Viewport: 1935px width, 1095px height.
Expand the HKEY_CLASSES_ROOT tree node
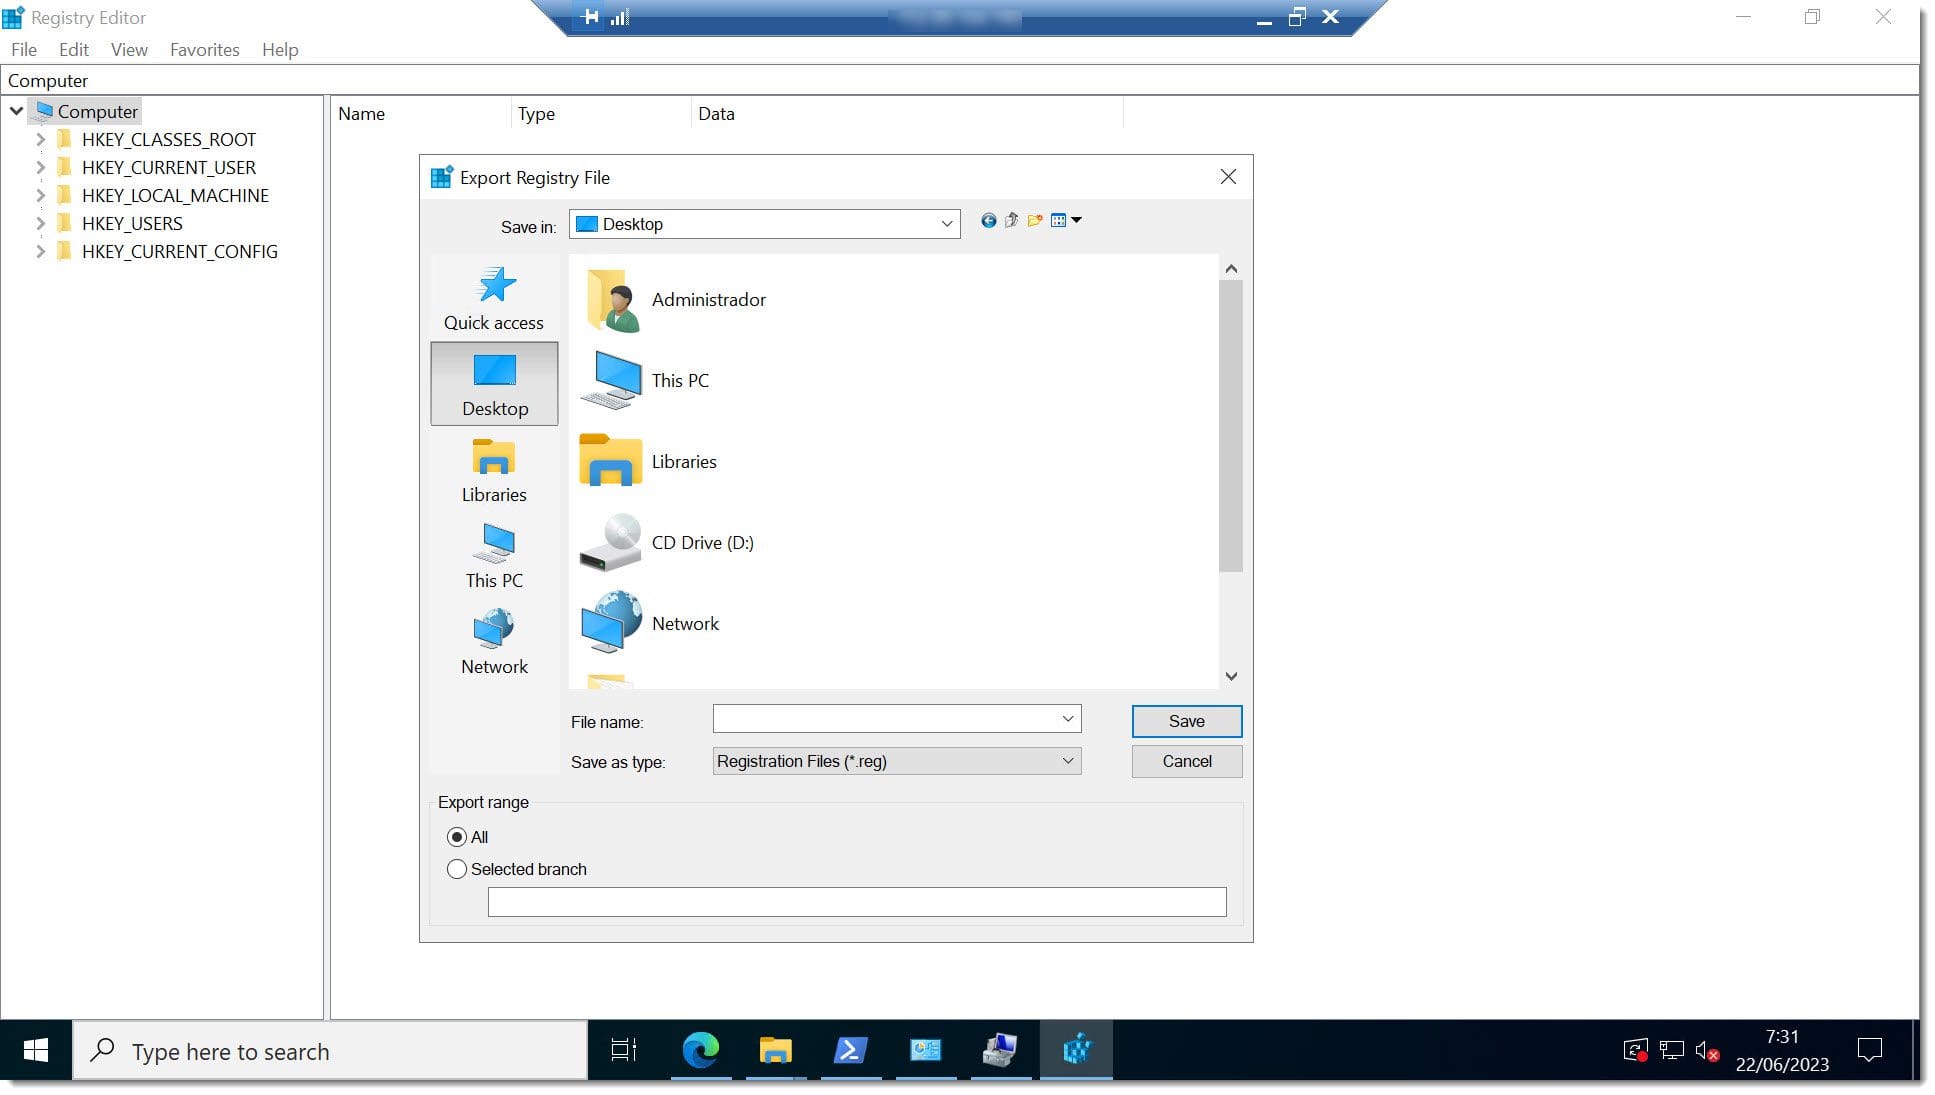(41, 138)
